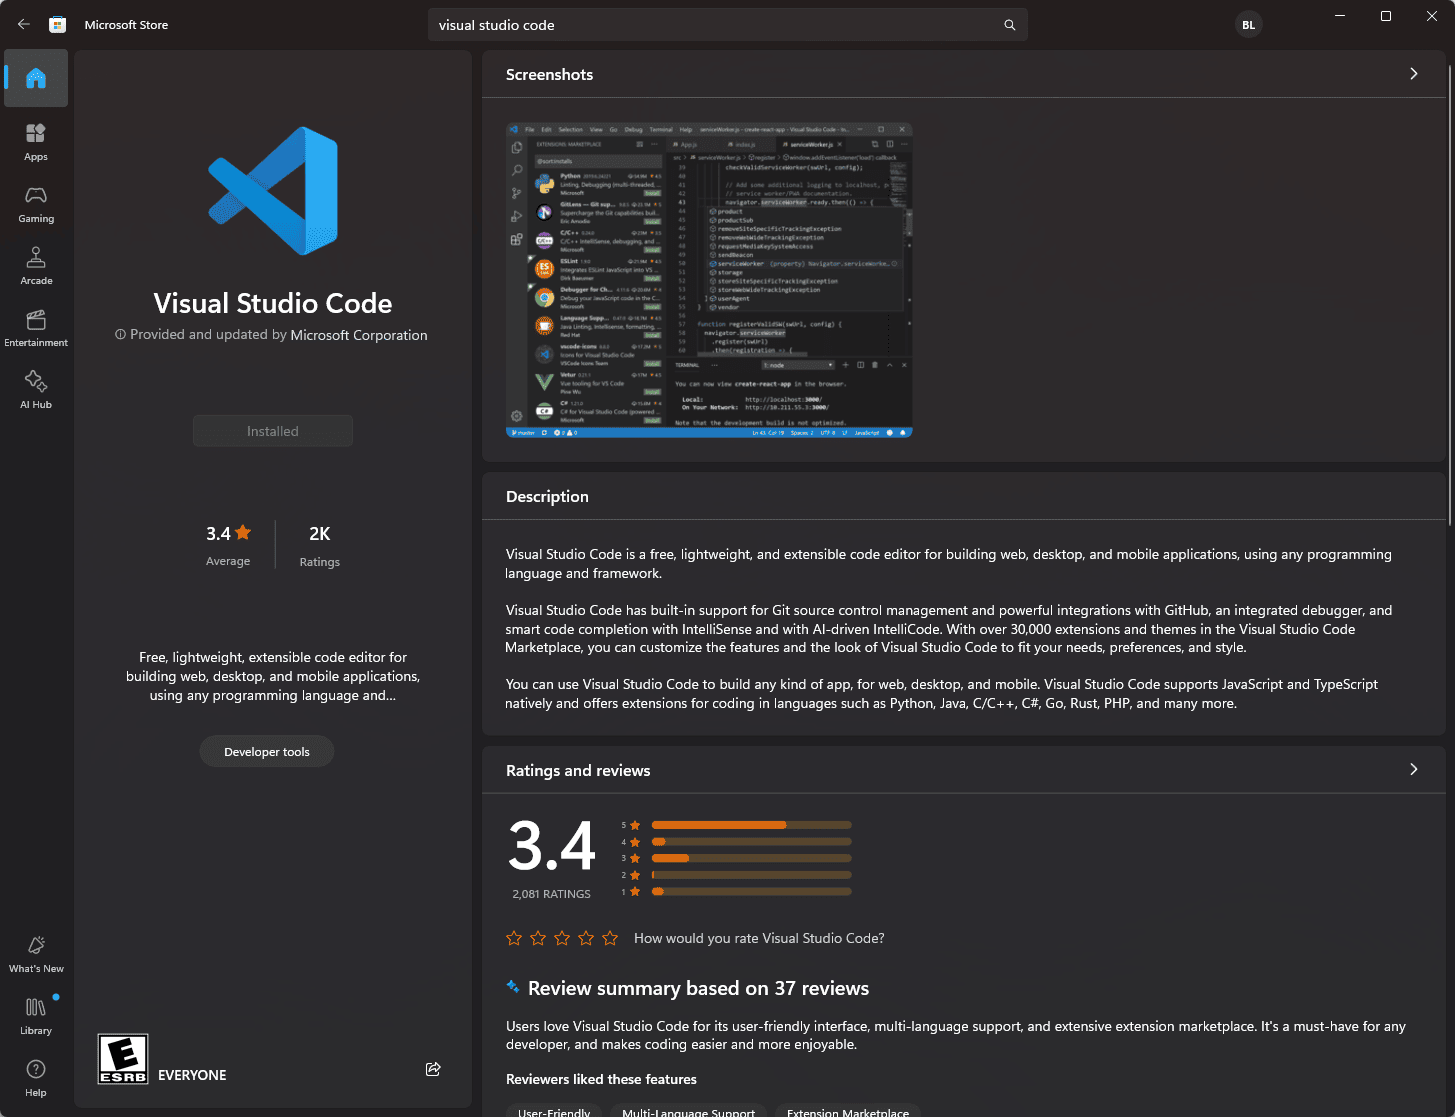Rate Visual Studio Code five stars

(x=610, y=938)
